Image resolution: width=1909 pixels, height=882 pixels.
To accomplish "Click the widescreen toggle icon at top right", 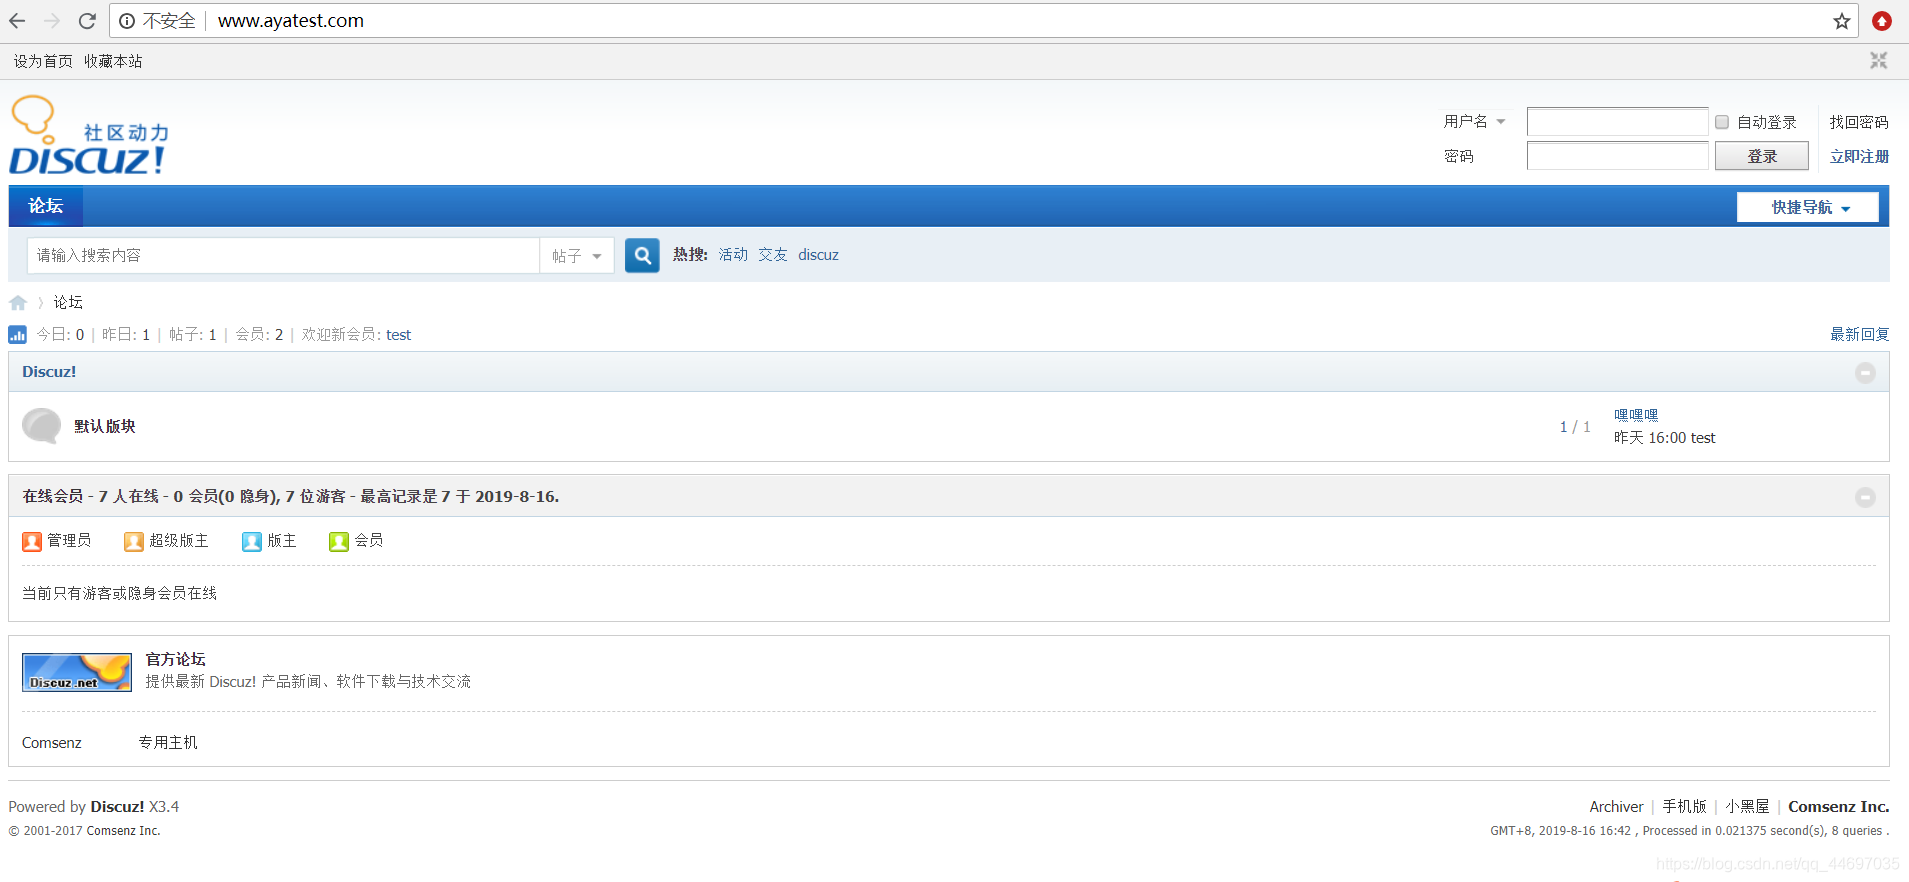I will [x=1879, y=61].
